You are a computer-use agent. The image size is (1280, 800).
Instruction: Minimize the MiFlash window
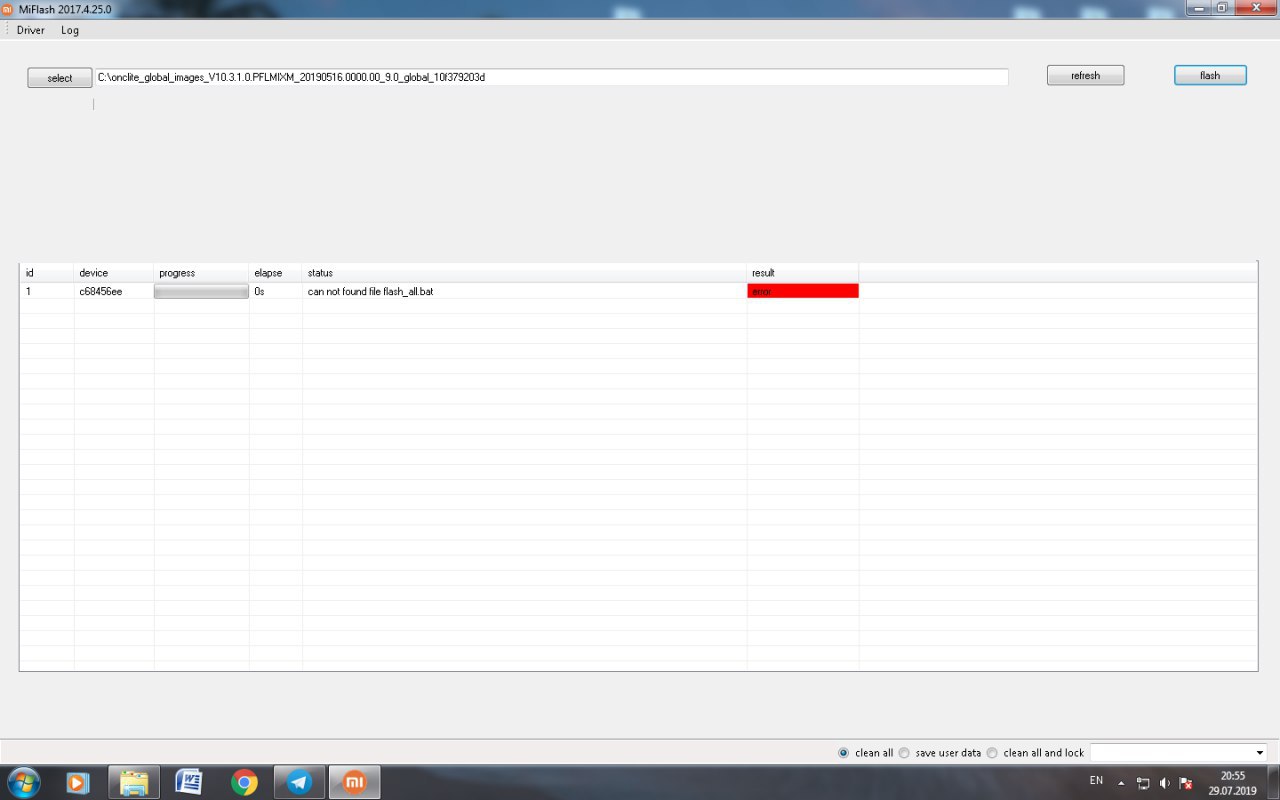[1199, 7]
